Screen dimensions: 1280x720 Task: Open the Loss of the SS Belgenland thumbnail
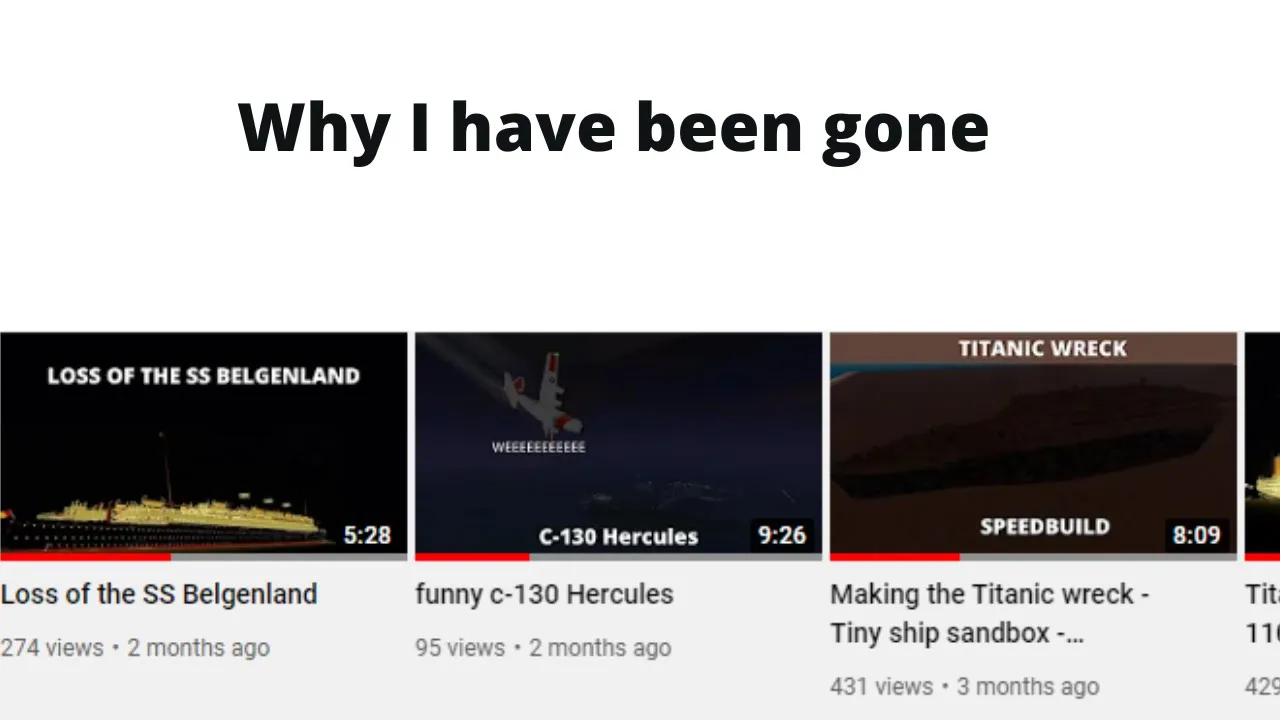[x=204, y=445]
